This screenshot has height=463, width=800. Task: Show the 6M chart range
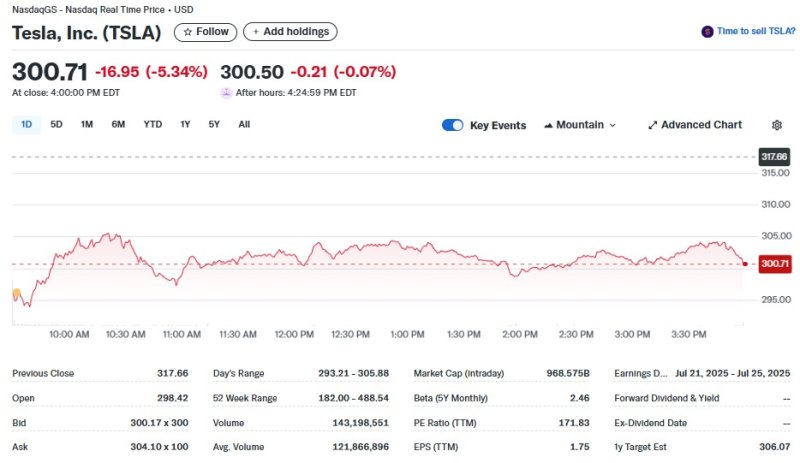(x=118, y=125)
